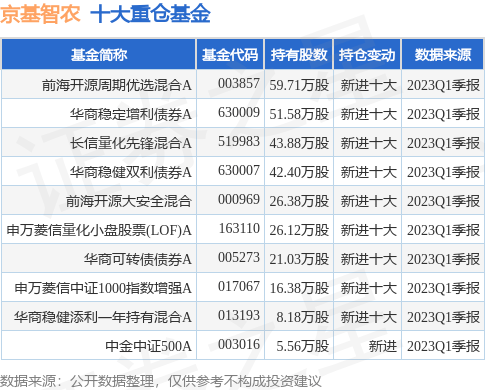Click fund code 519983
485x390 pixels.
click(x=239, y=141)
